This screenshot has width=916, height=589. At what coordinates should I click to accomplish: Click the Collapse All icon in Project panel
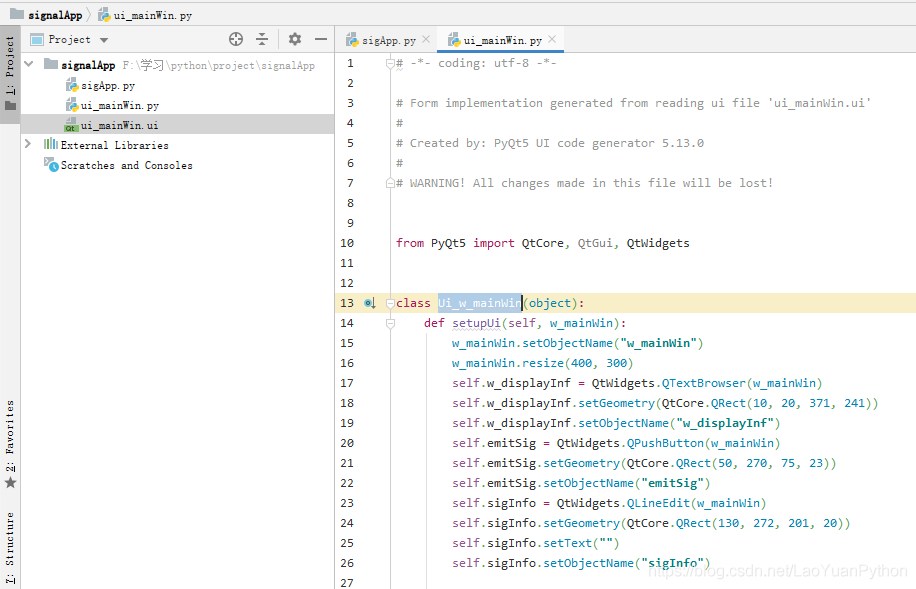(x=262, y=39)
